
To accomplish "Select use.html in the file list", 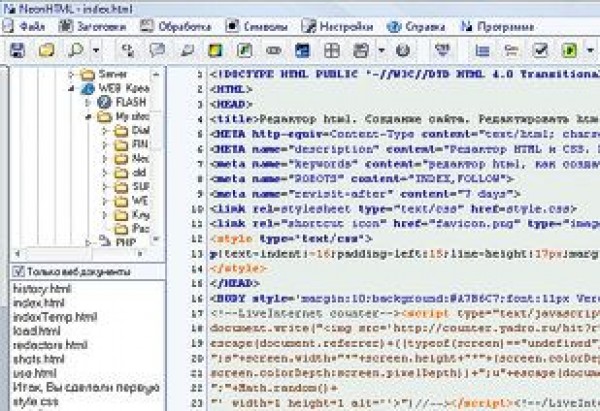I will point(35,373).
